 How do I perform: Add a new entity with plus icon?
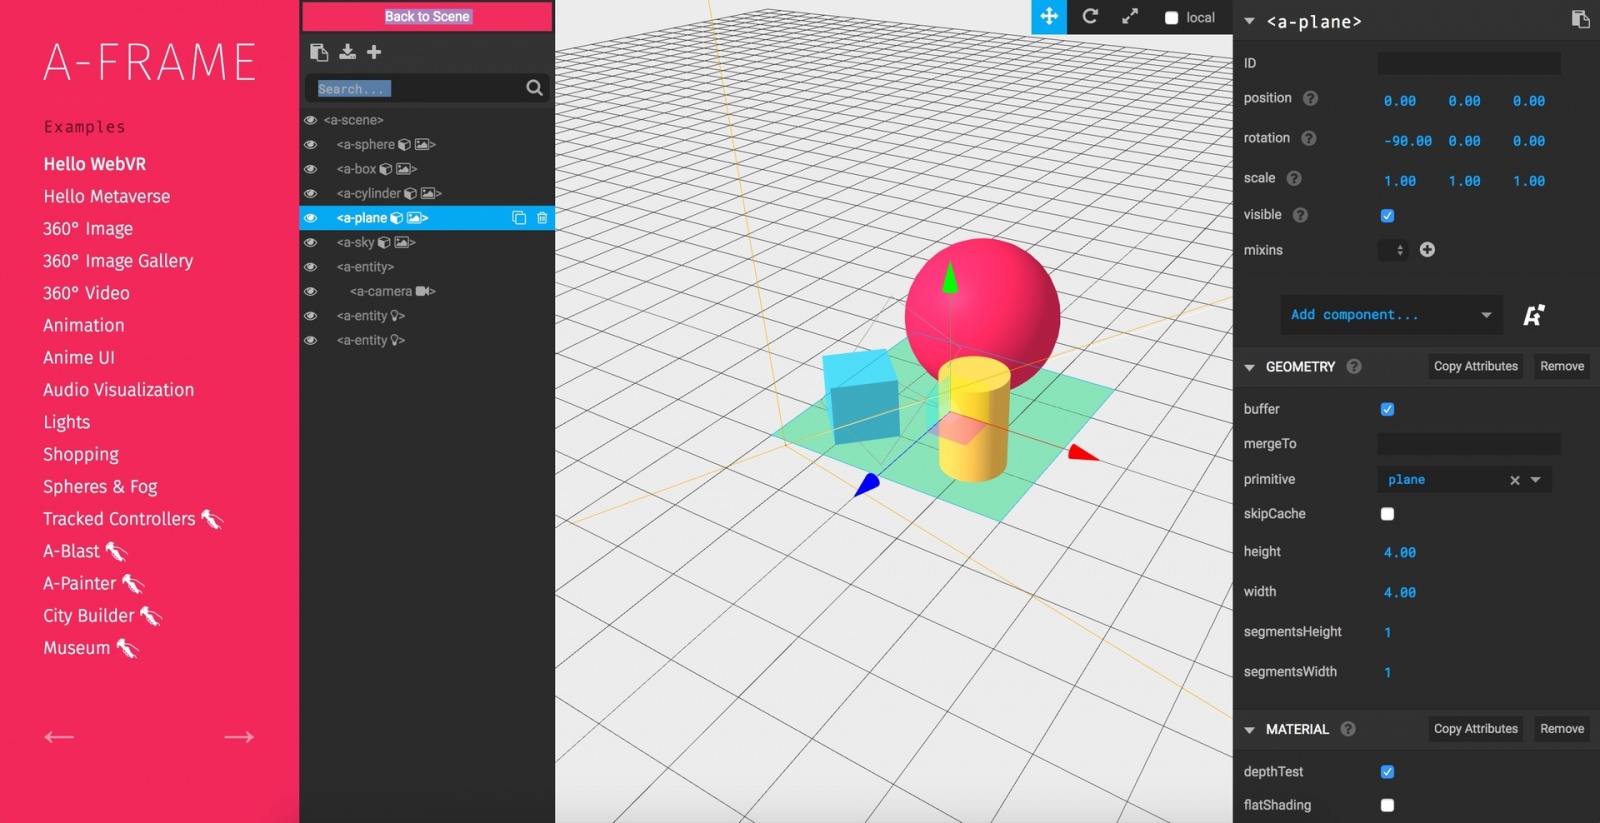click(374, 52)
